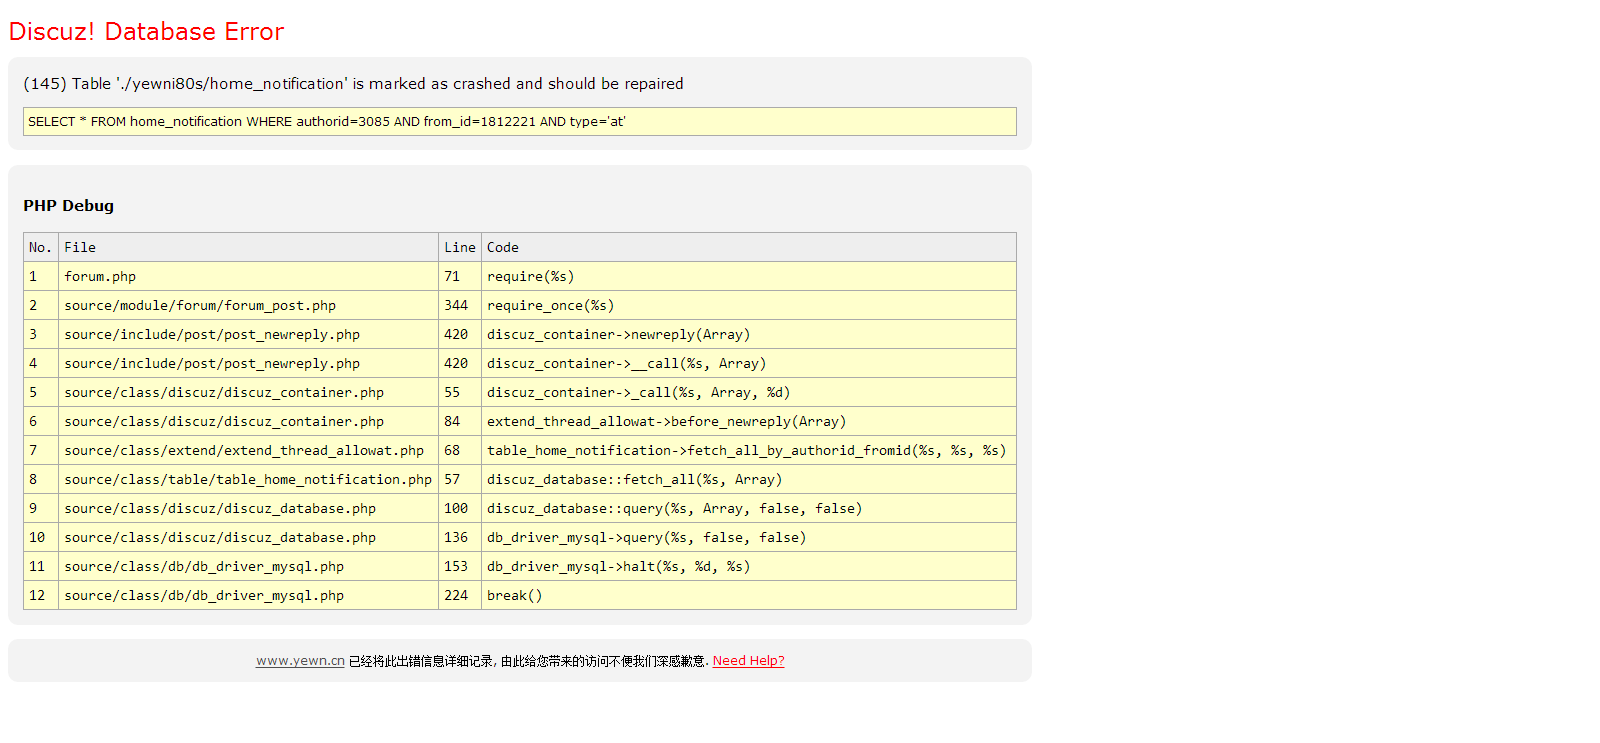Click 'discuz_container->__call(%s, Array)' code
1600x743 pixels.
pos(749,363)
